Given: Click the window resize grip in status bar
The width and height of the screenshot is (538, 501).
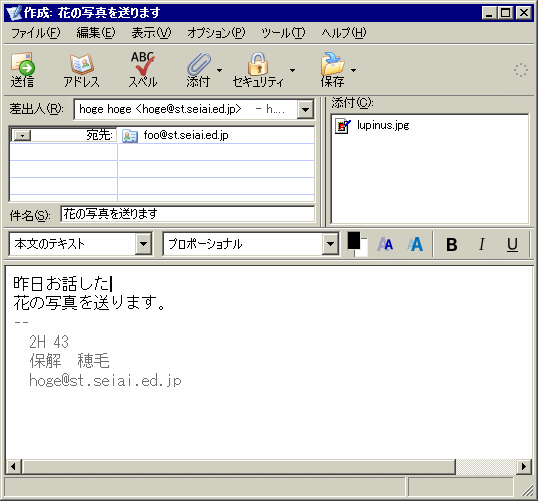Looking at the screenshot, I should 527,490.
